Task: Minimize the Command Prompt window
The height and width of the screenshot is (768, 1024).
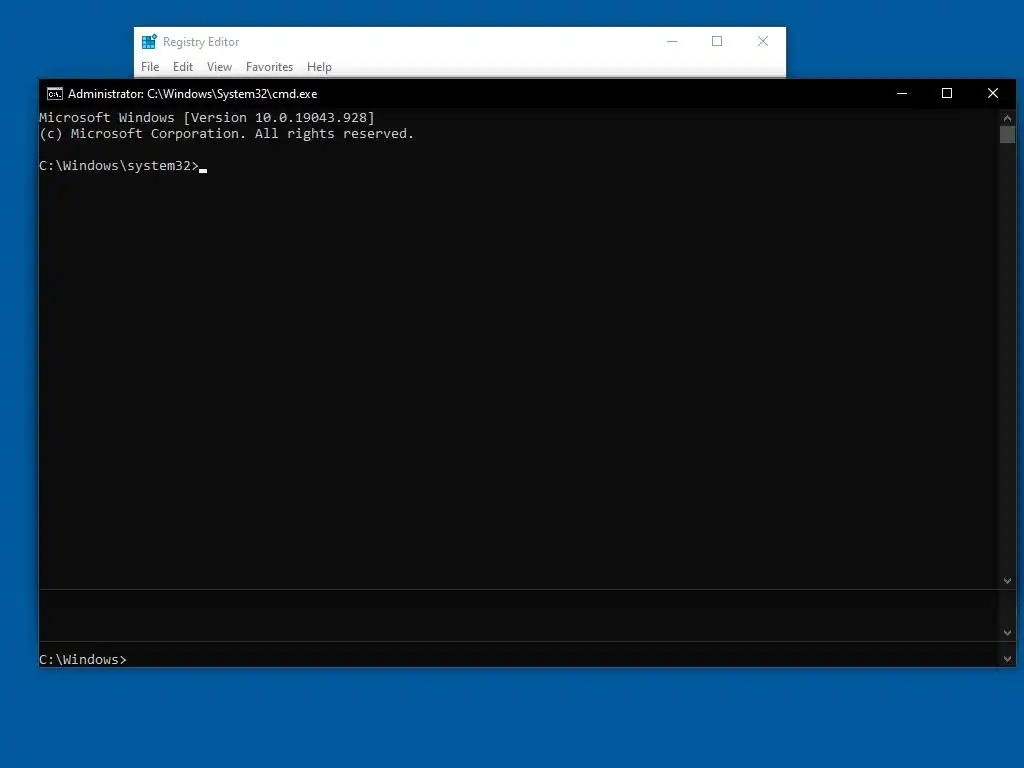Action: click(902, 93)
